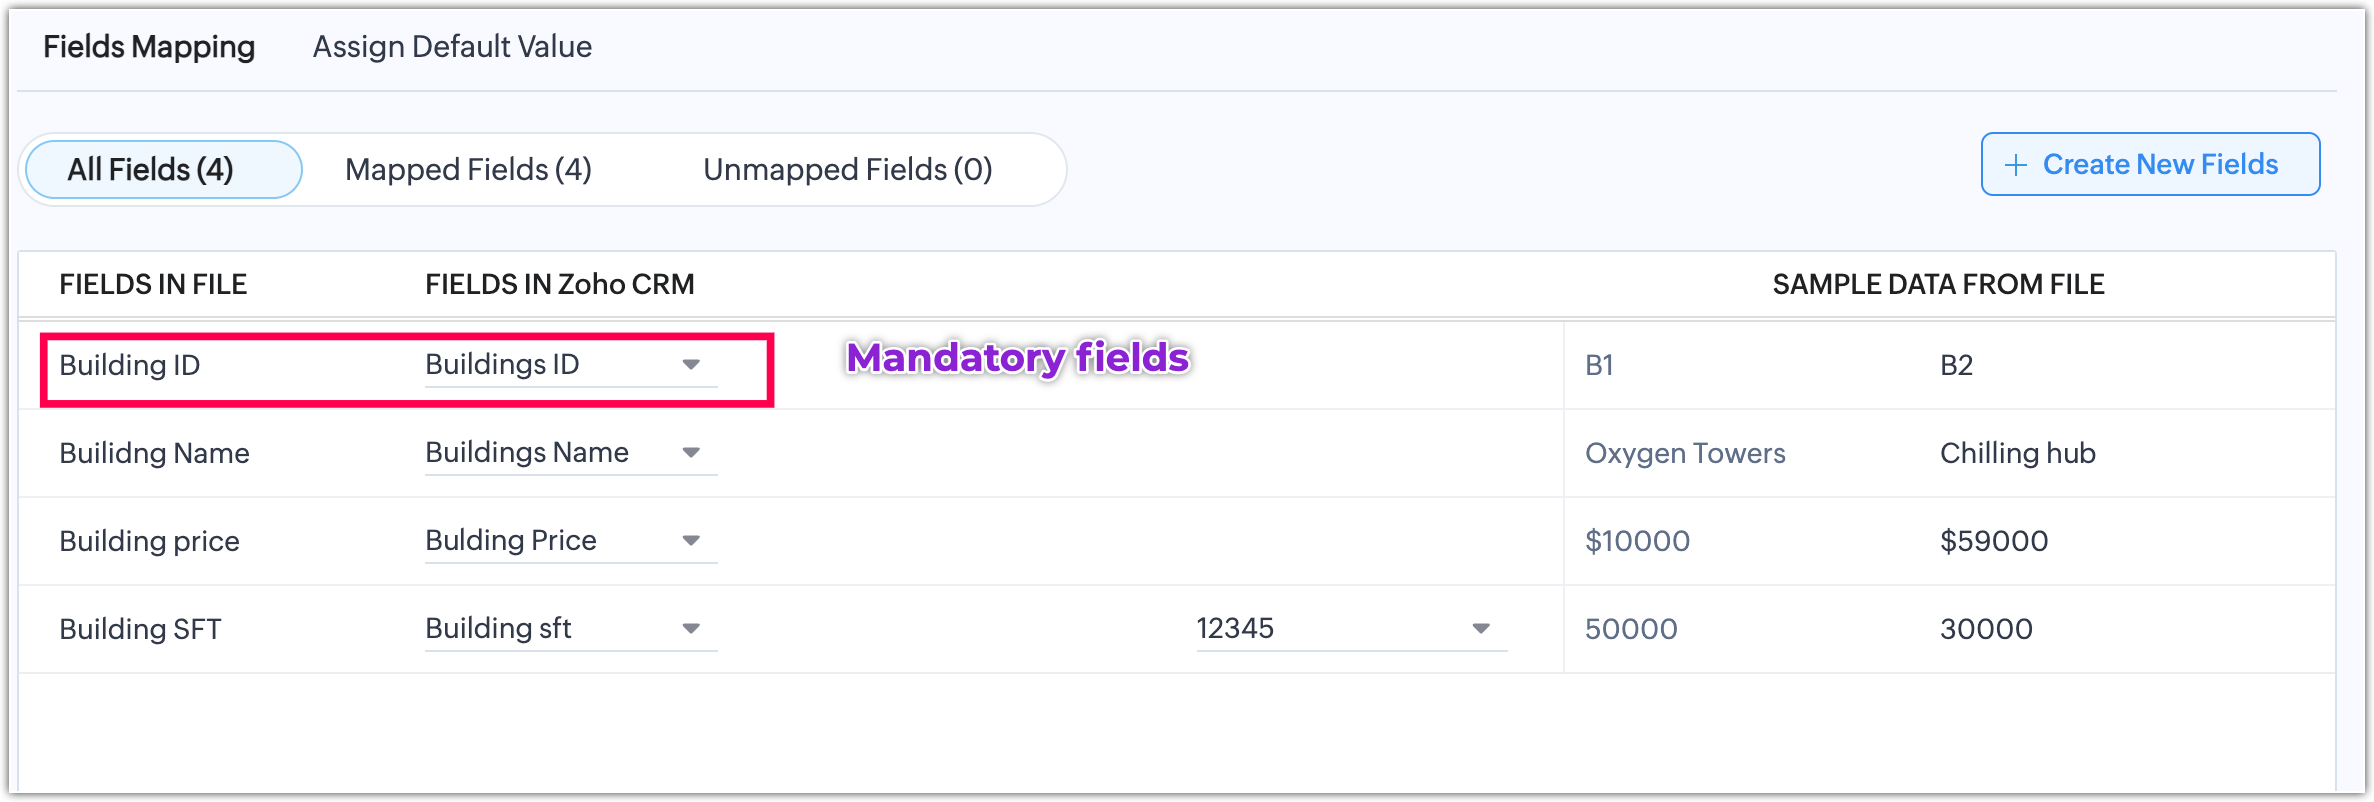
Task: Expand the Building sft mapping dropdown
Action: pyautogui.click(x=570, y=629)
